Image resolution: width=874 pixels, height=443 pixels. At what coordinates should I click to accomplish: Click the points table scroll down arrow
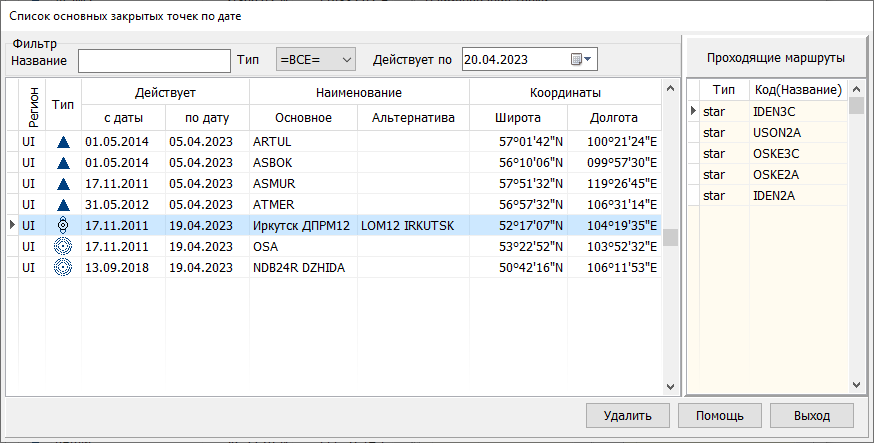[670, 385]
